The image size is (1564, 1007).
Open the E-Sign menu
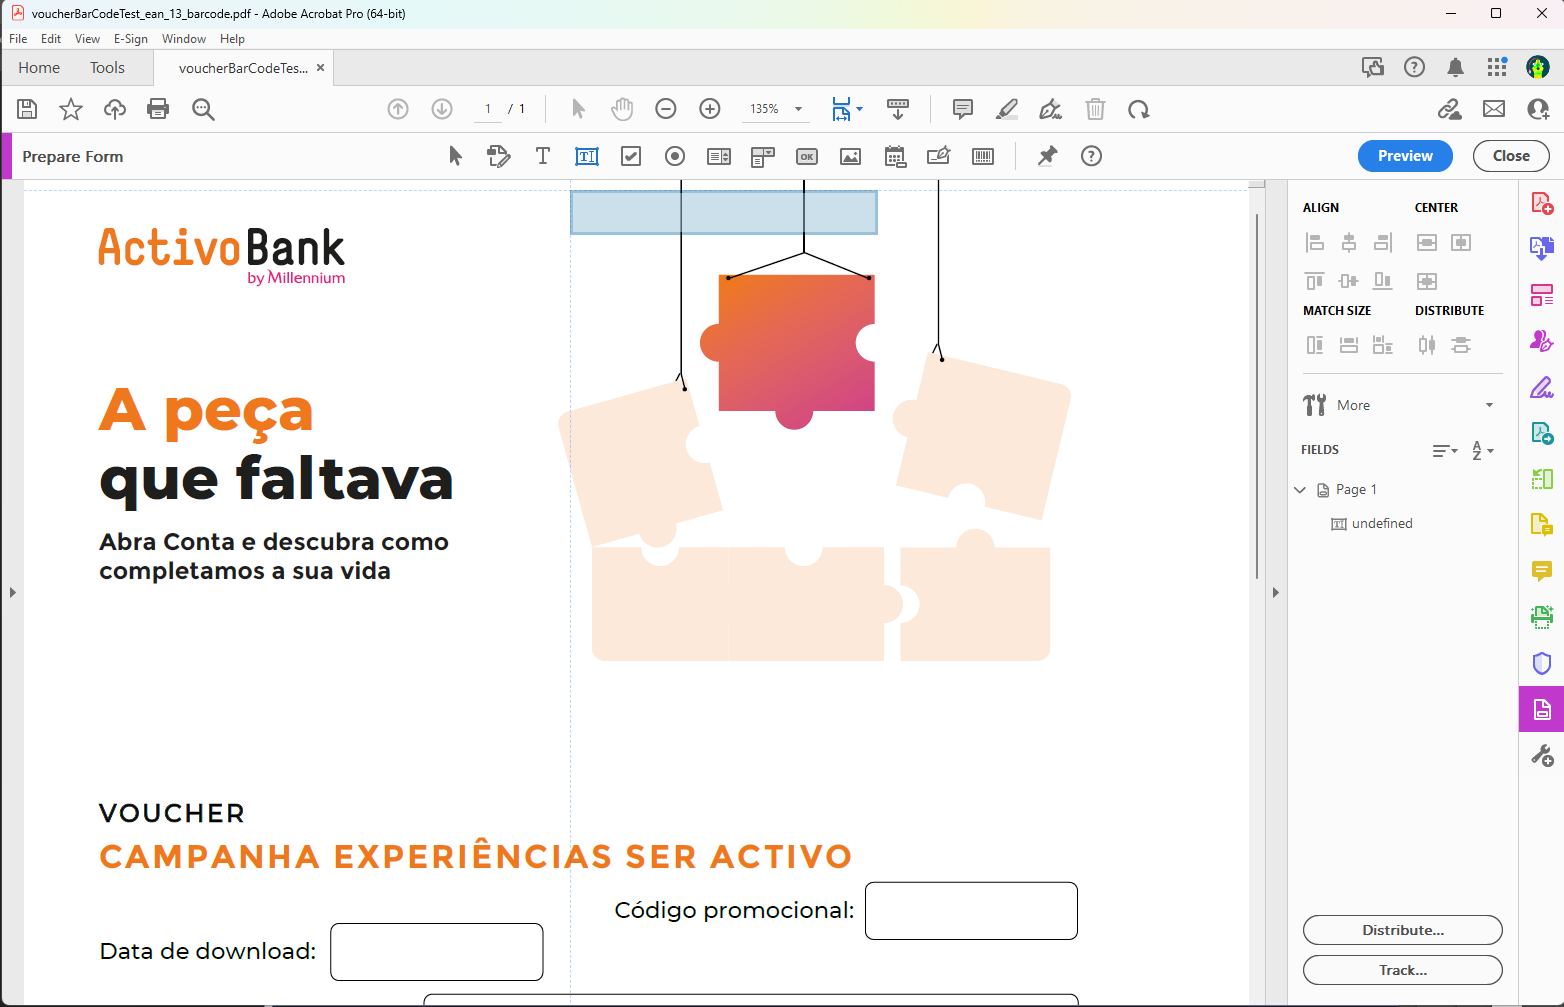point(130,39)
